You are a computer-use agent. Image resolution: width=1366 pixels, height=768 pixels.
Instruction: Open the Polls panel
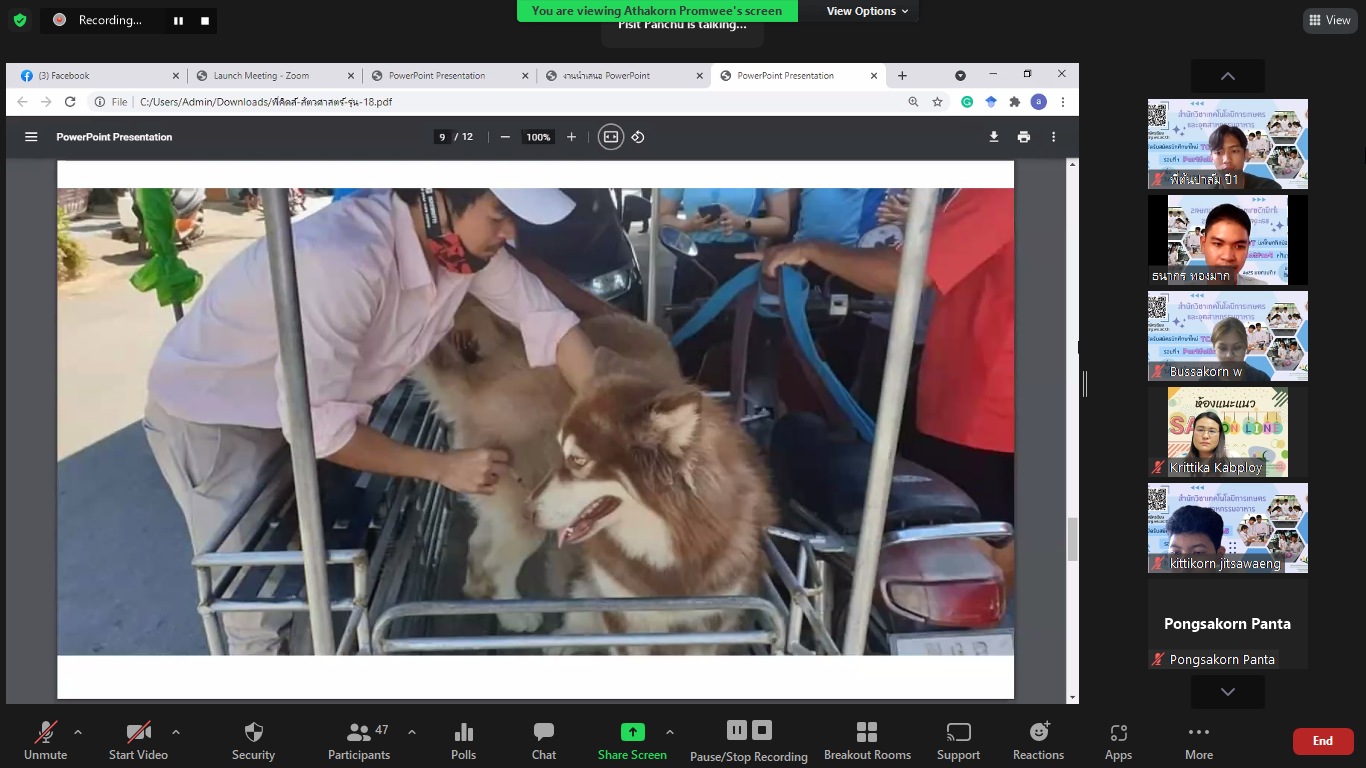(x=463, y=740)
